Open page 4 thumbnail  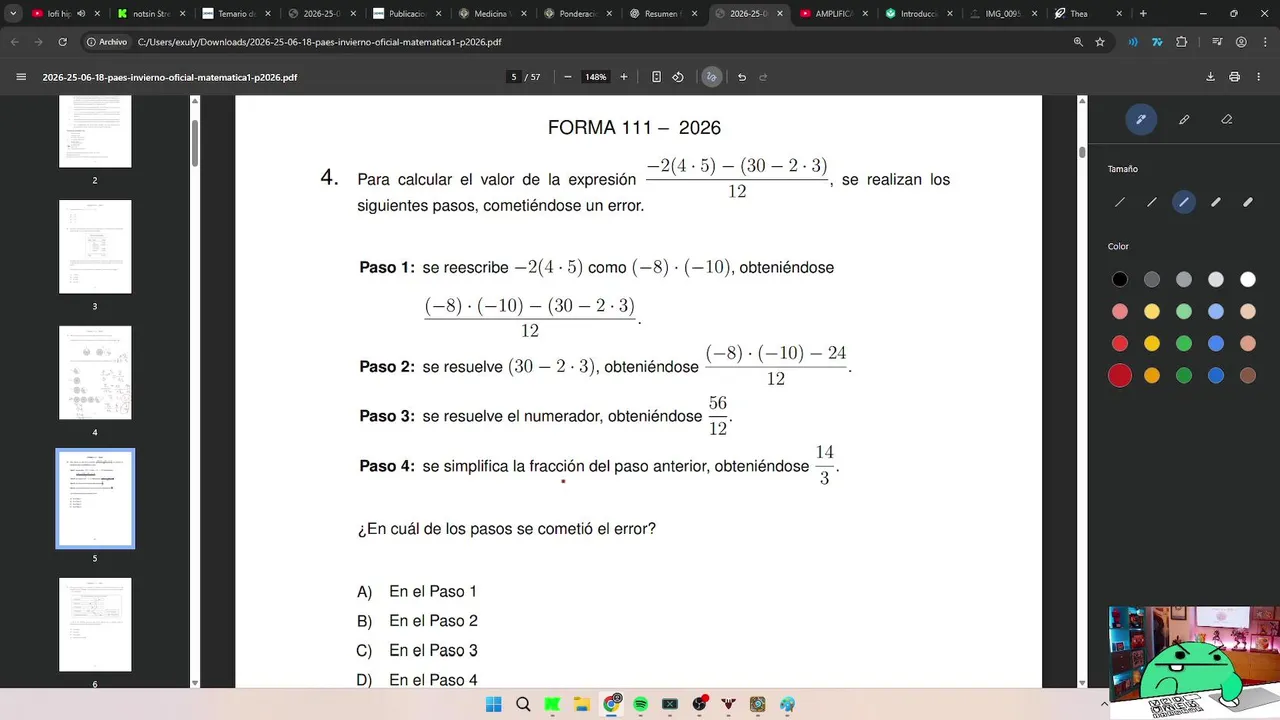[x=95, y=372]
